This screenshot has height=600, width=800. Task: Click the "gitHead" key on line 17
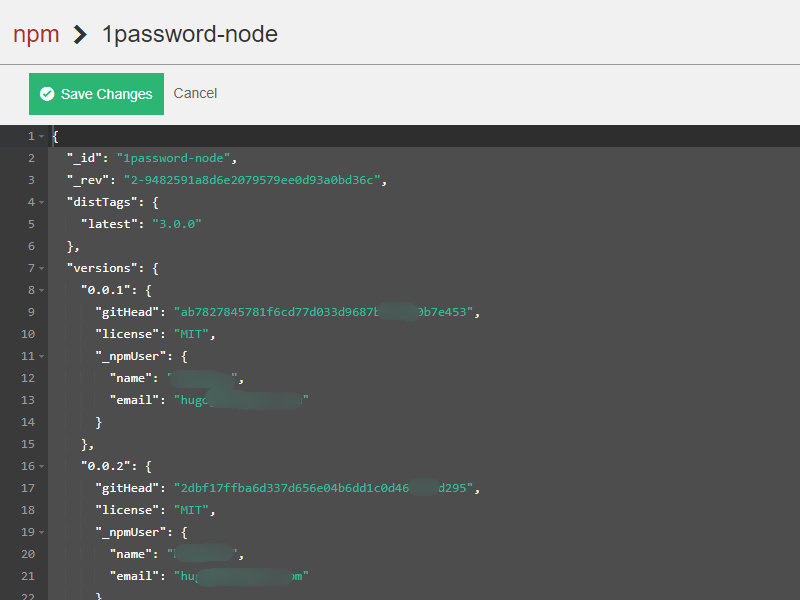pos(127,488)
